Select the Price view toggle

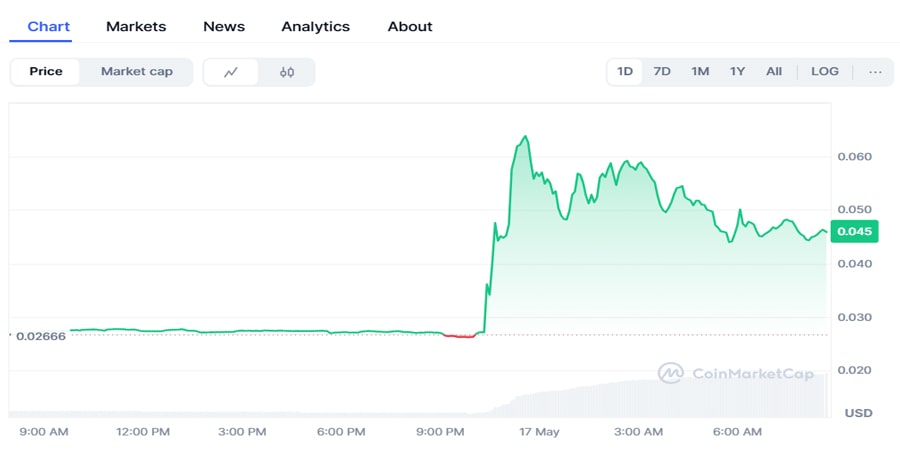(x=46, y=72)
